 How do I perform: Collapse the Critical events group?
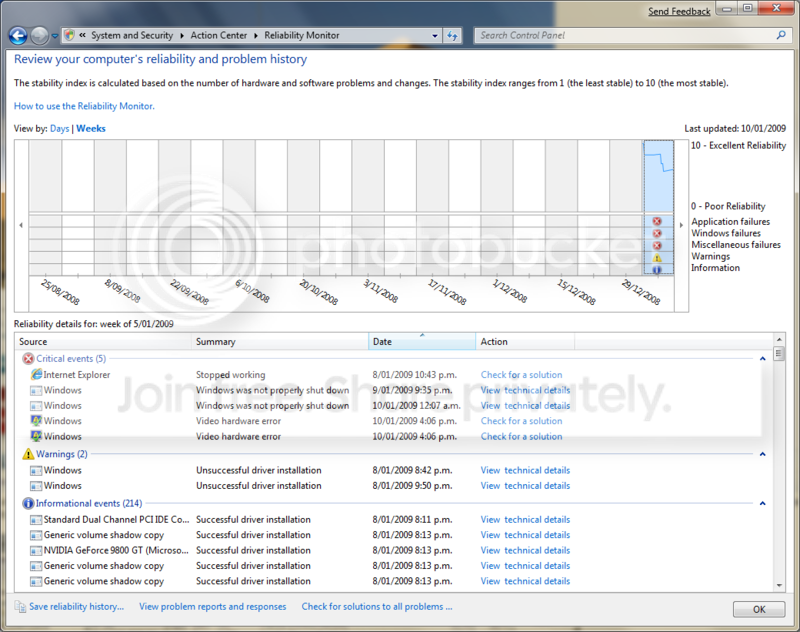[x=763, y=359]
